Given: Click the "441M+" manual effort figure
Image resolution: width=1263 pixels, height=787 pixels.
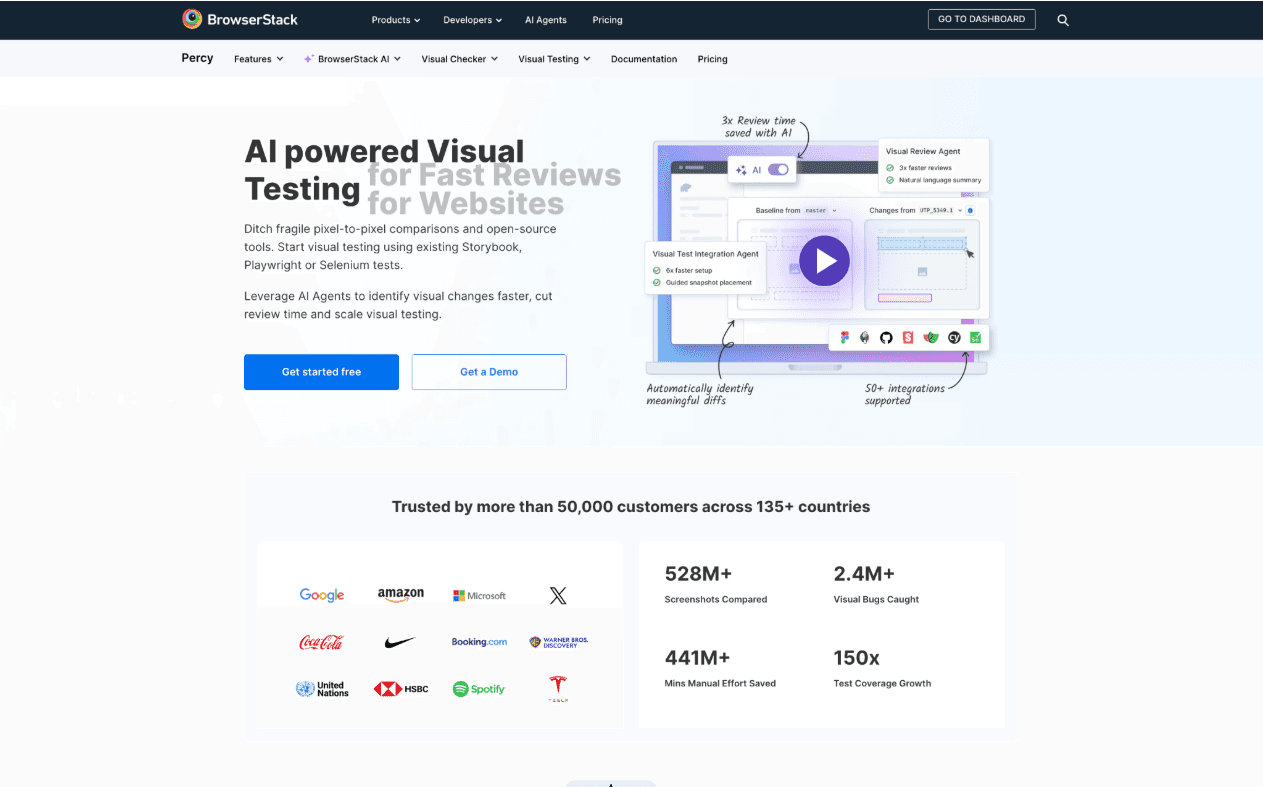Looking at the screenshot, I should (x=698, y=658).
